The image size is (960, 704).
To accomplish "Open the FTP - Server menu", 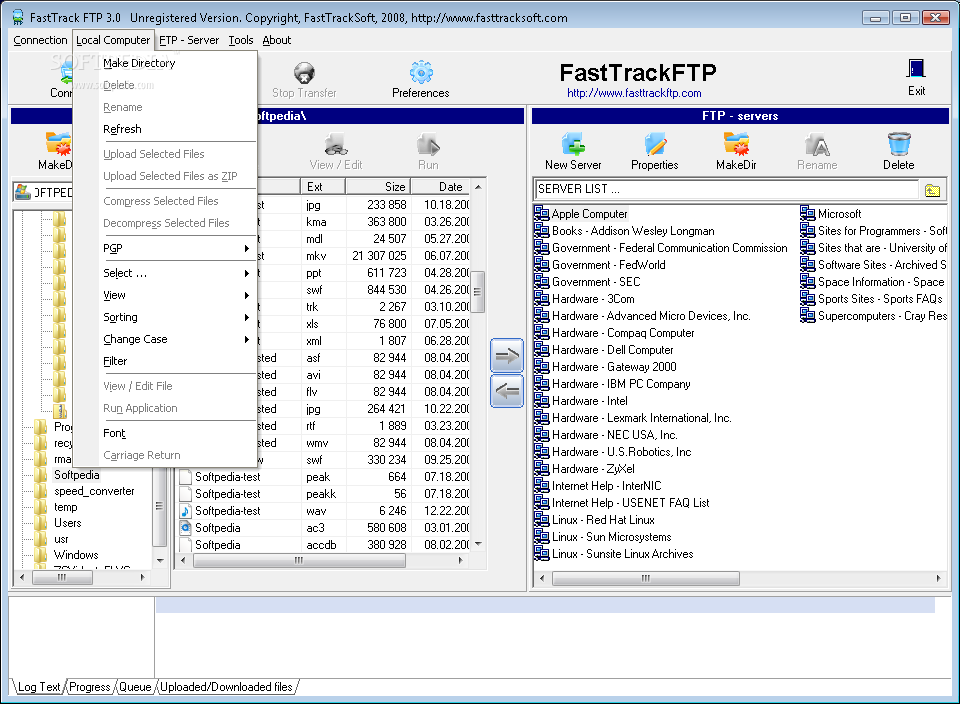I will click(x=189, y=40).
